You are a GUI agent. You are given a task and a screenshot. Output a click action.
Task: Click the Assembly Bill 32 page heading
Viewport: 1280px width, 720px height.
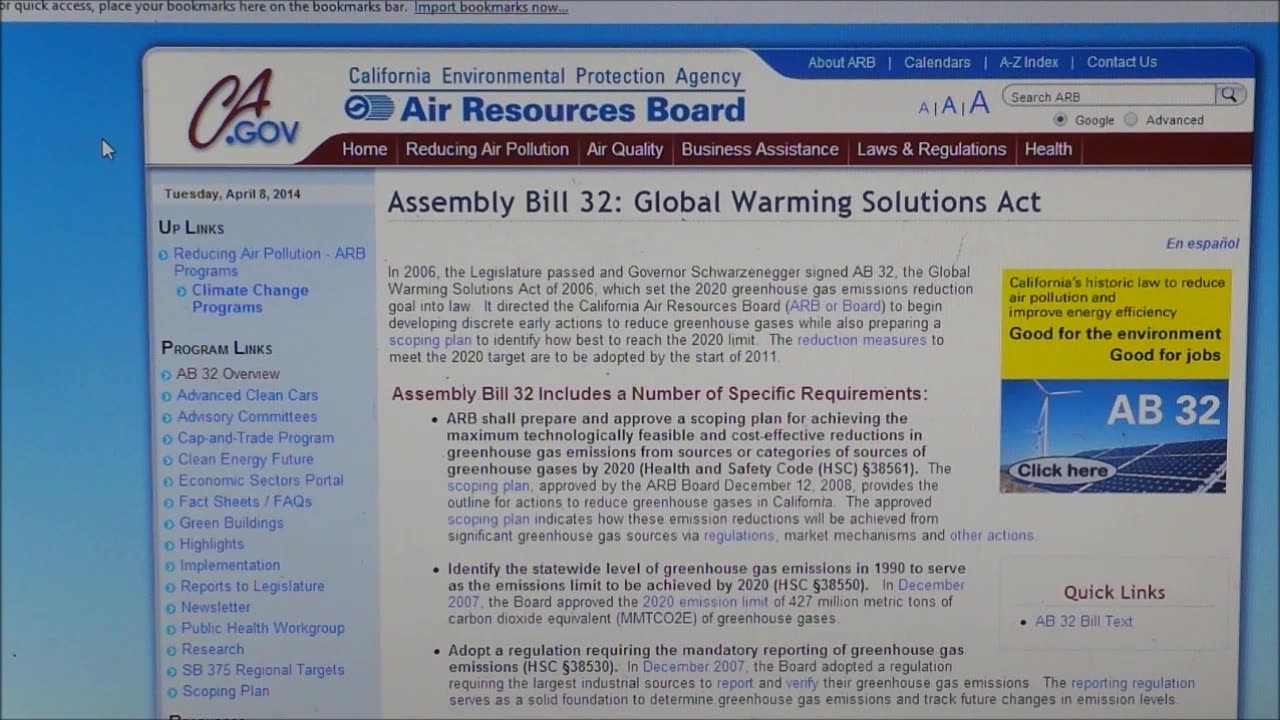click(x=714, y=202)
